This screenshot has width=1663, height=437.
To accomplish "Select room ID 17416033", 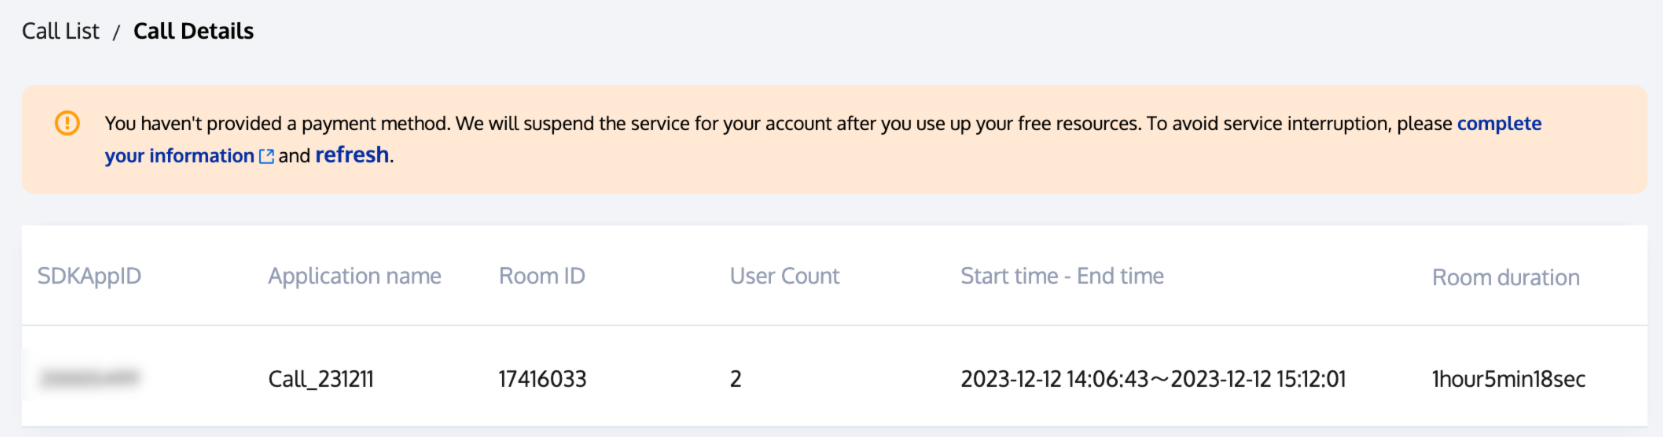I will (x=542, y=379).
